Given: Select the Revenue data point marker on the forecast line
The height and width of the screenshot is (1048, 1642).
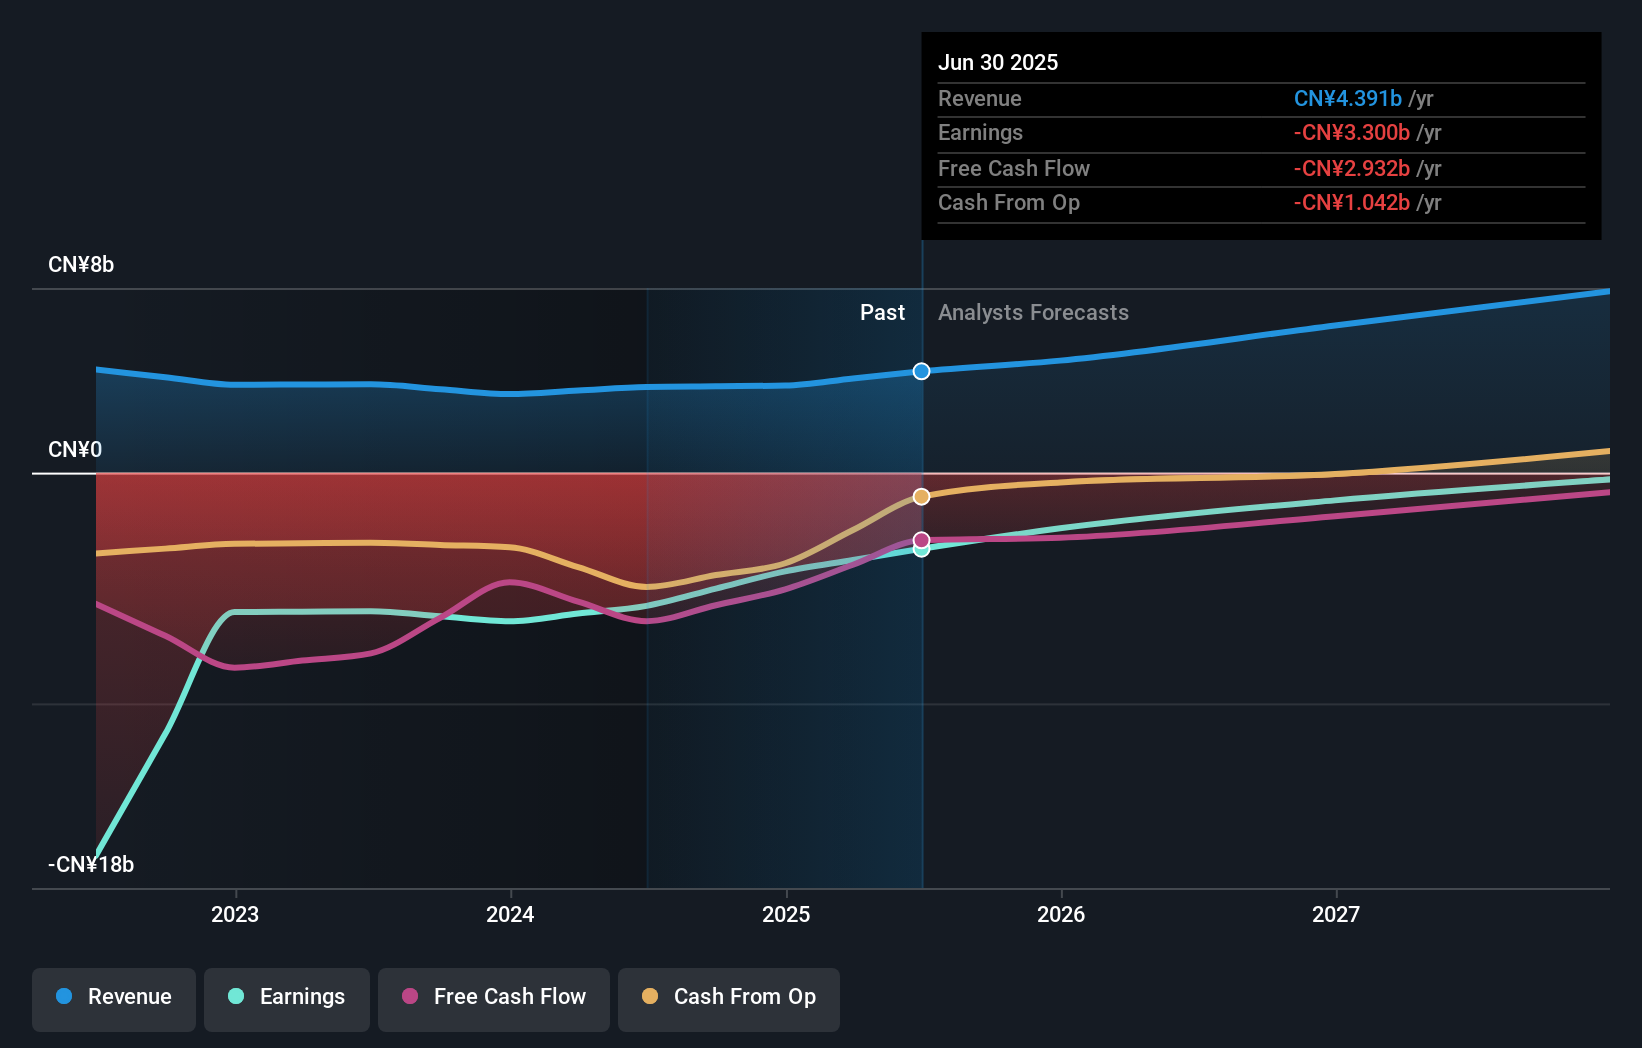Looking at the screenshot, I should coord(921,371).
